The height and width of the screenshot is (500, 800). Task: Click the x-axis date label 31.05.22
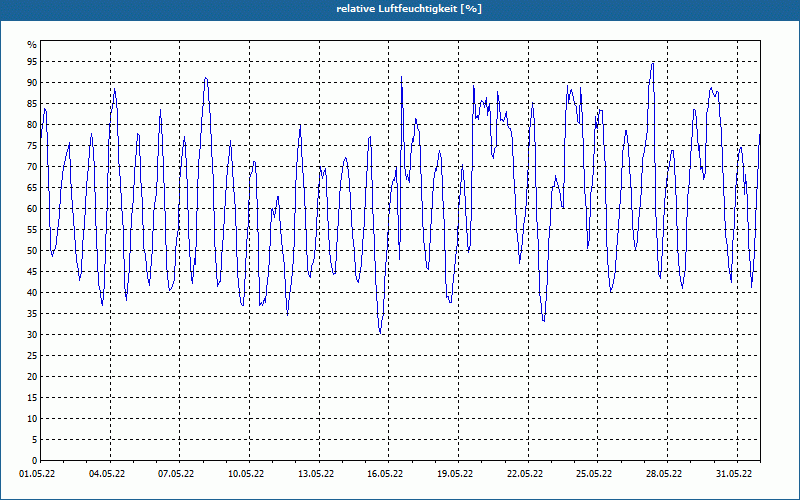[x=734, y=474]
